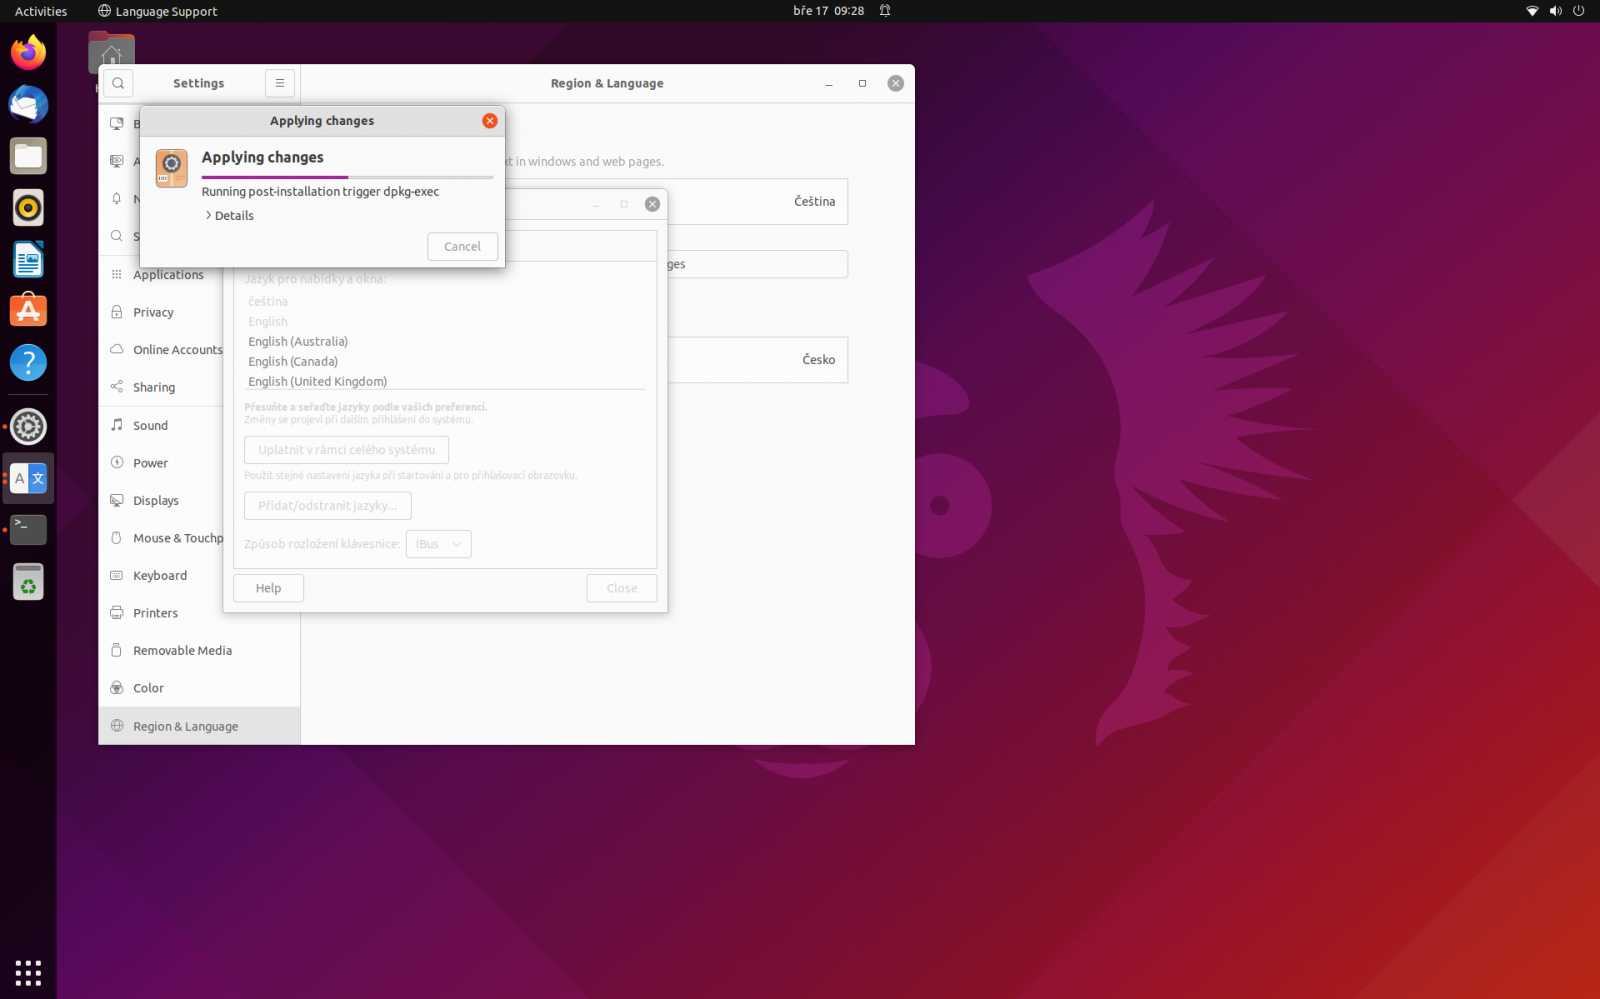Viewport: 1600px width, 999px height.
Task: Launch Thunderbird Mail from the dock
Action: pos(28,104)
